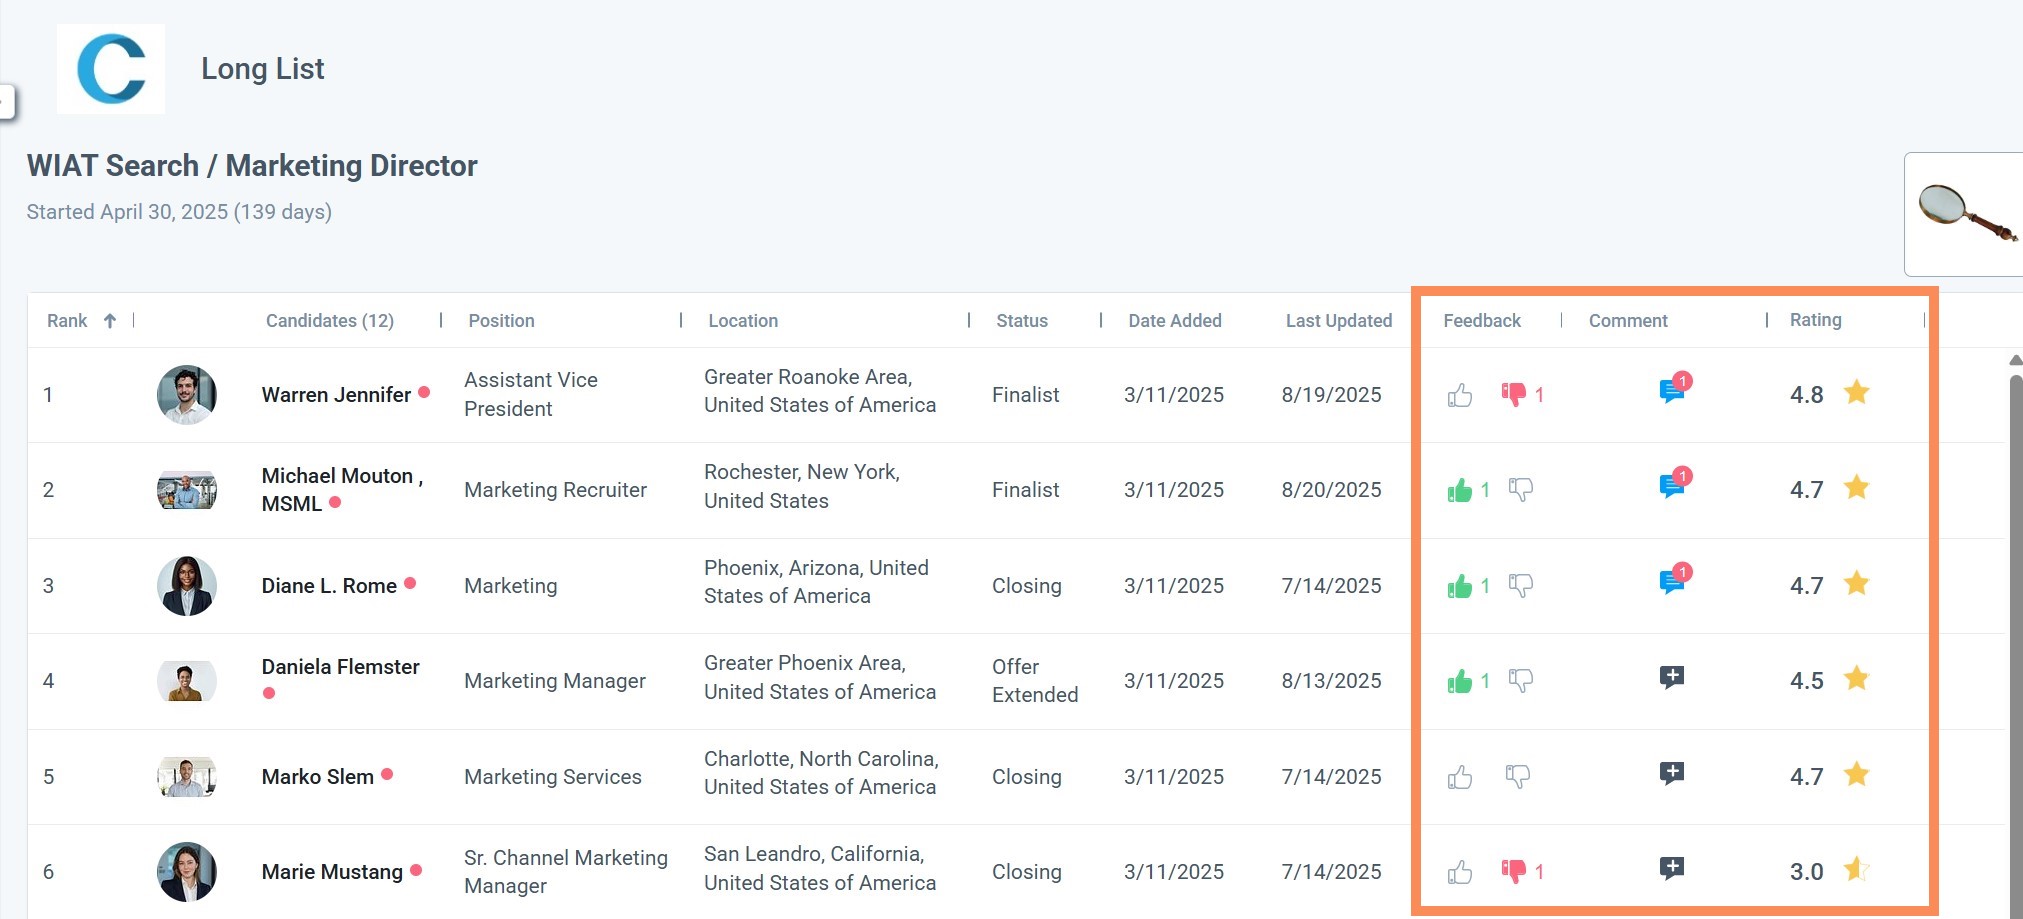Sort the table by Rank column
This screenshot has width=2023, height=919.
67,321
